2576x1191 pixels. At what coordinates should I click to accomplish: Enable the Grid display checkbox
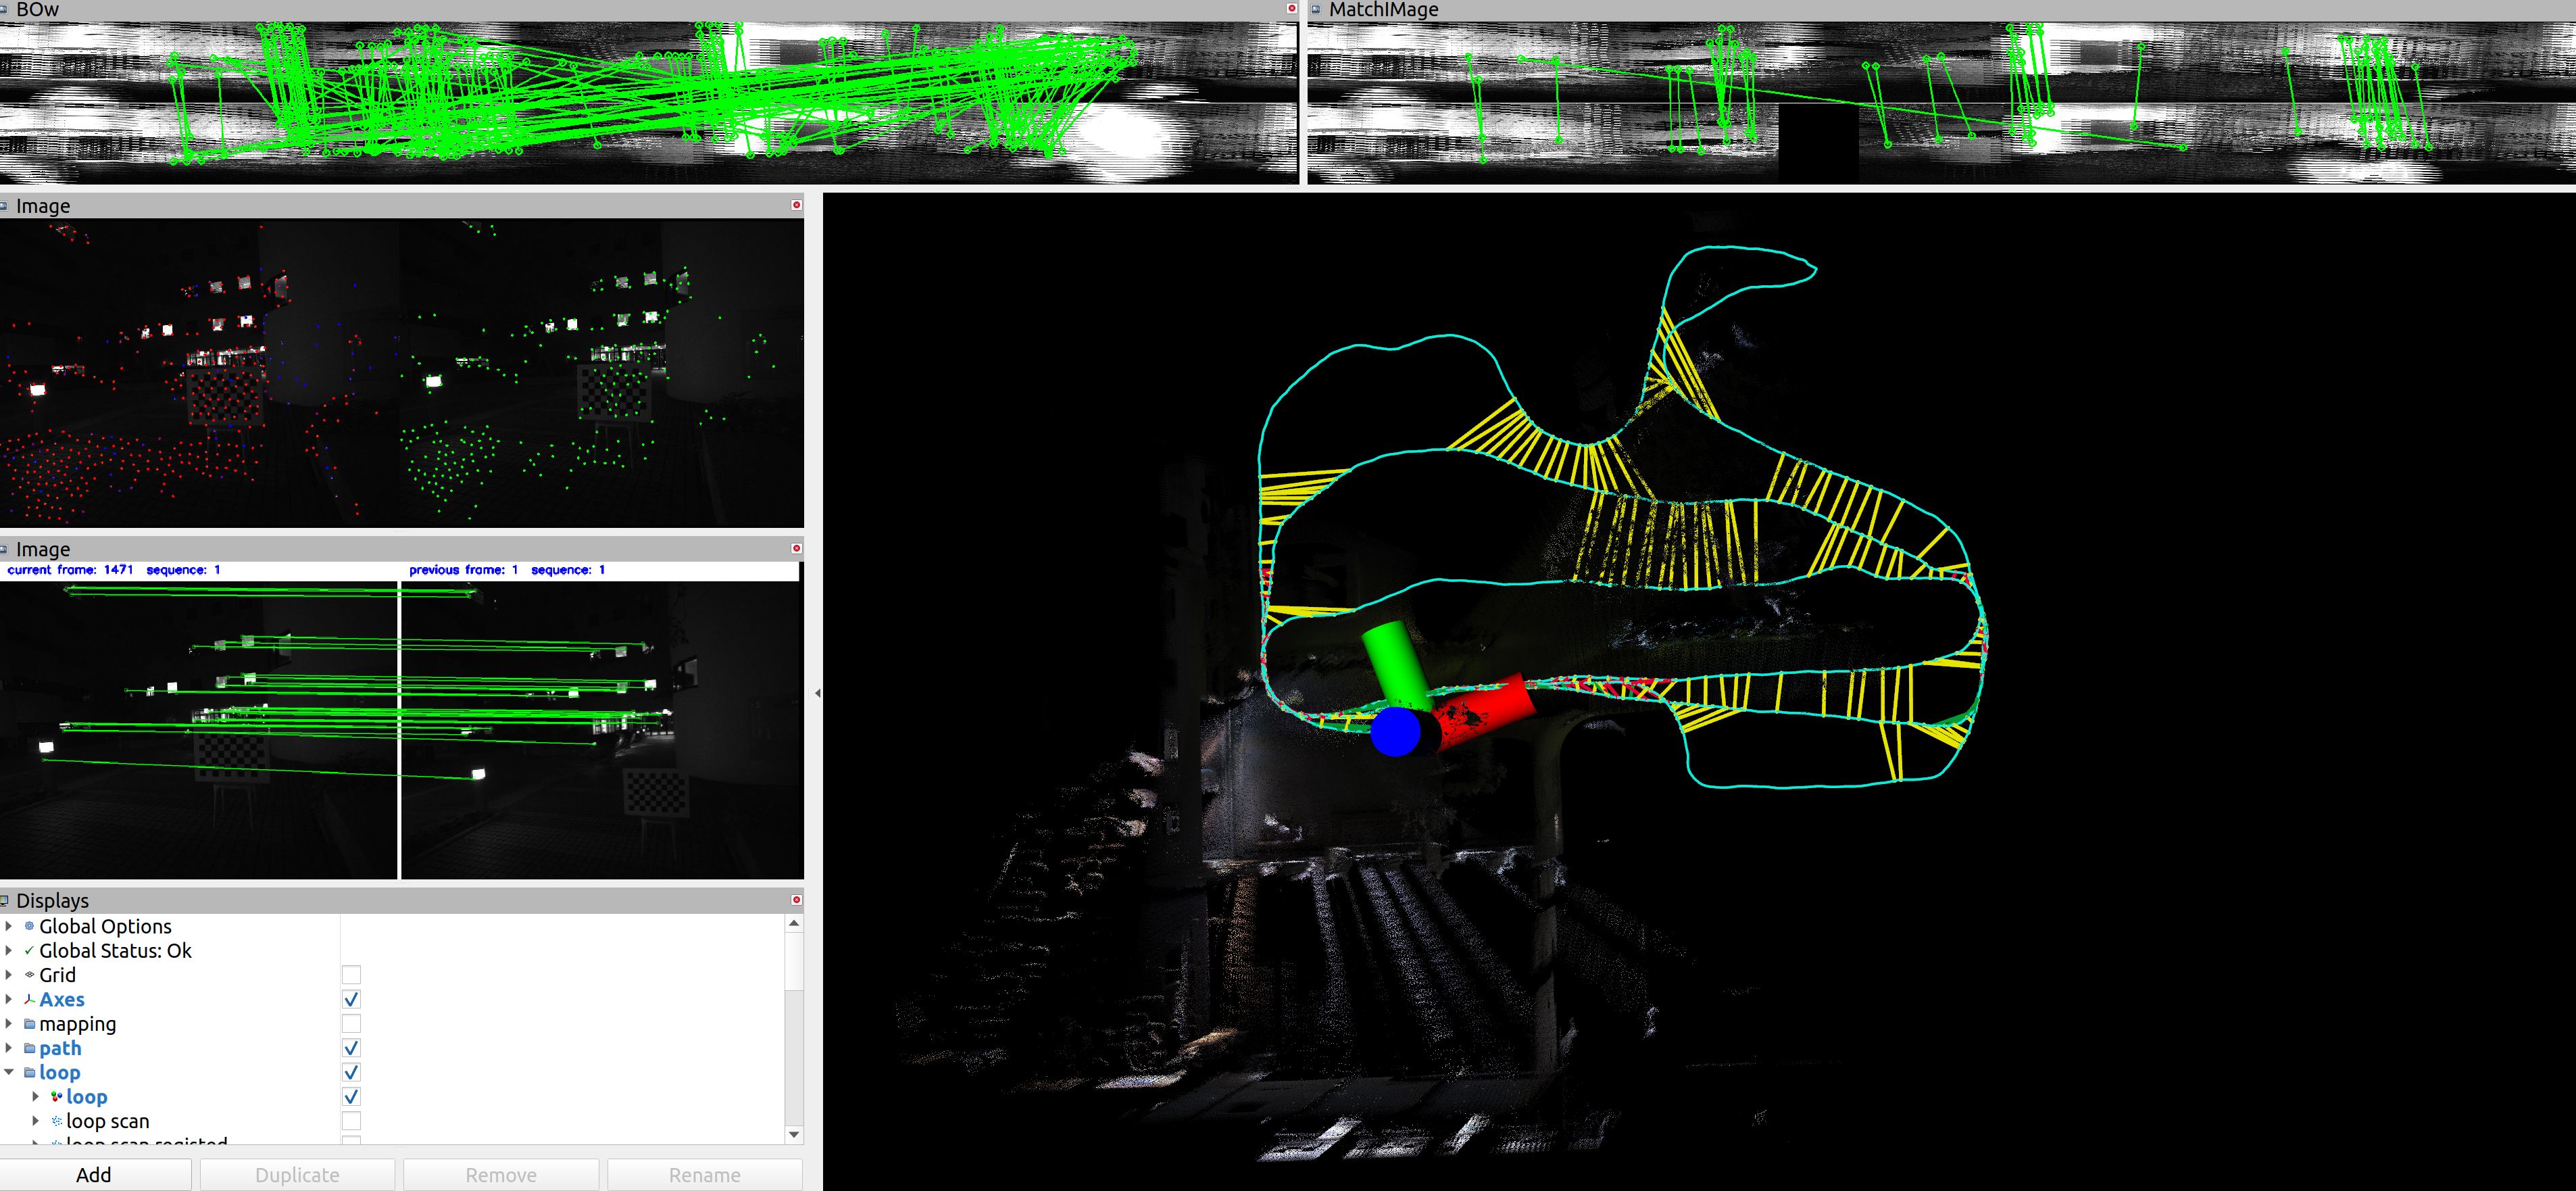pyautogui.click(x=351, y=975)
